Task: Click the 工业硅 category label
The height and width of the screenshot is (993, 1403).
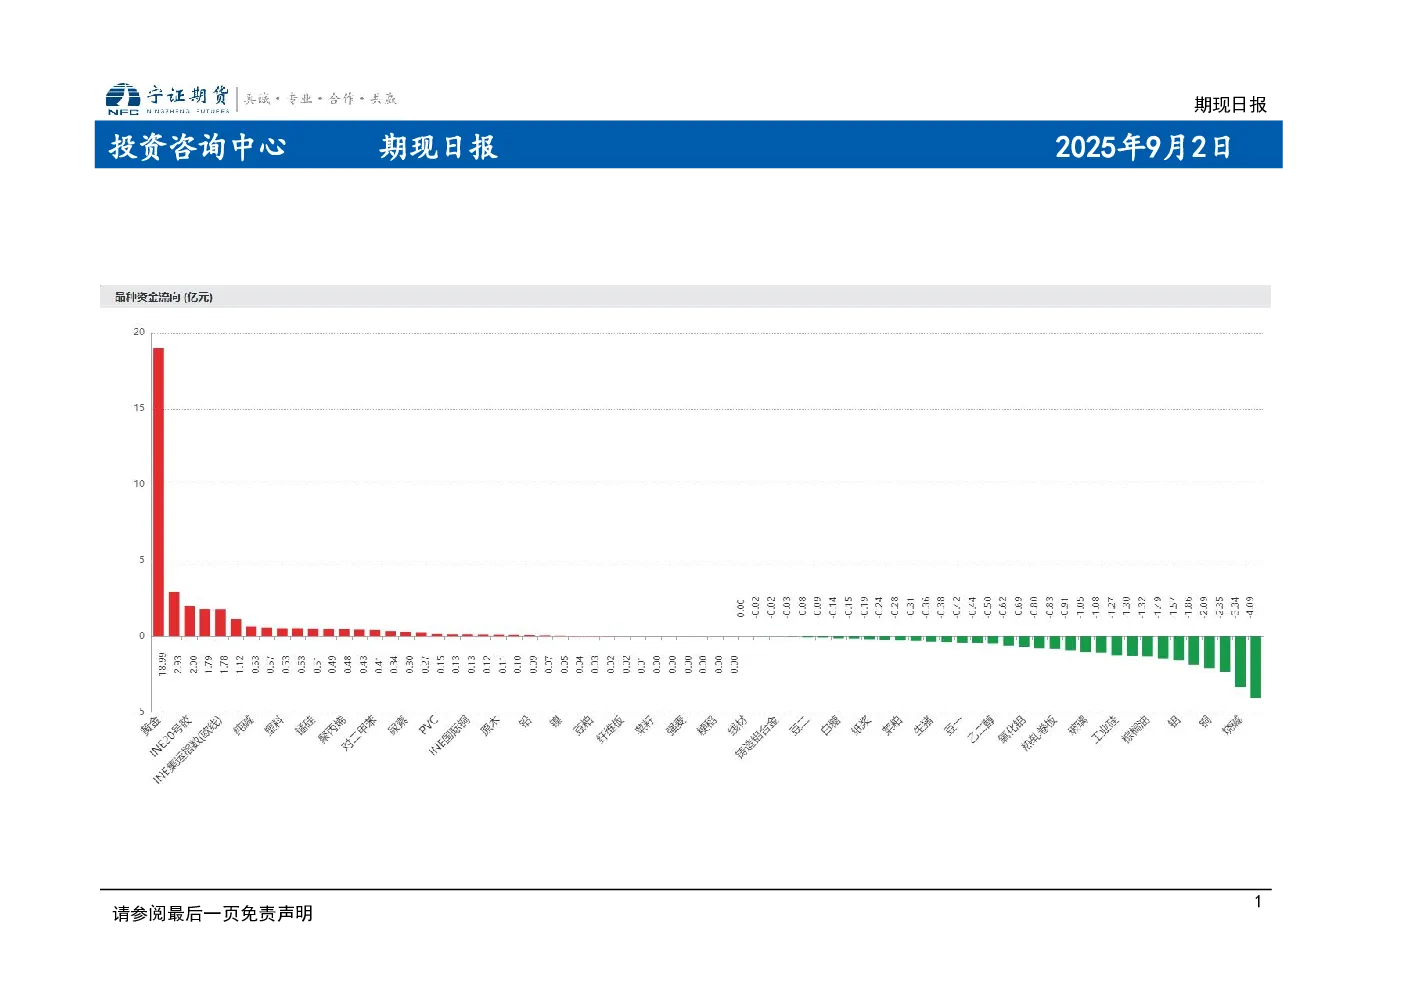Action: point(1105,729)
